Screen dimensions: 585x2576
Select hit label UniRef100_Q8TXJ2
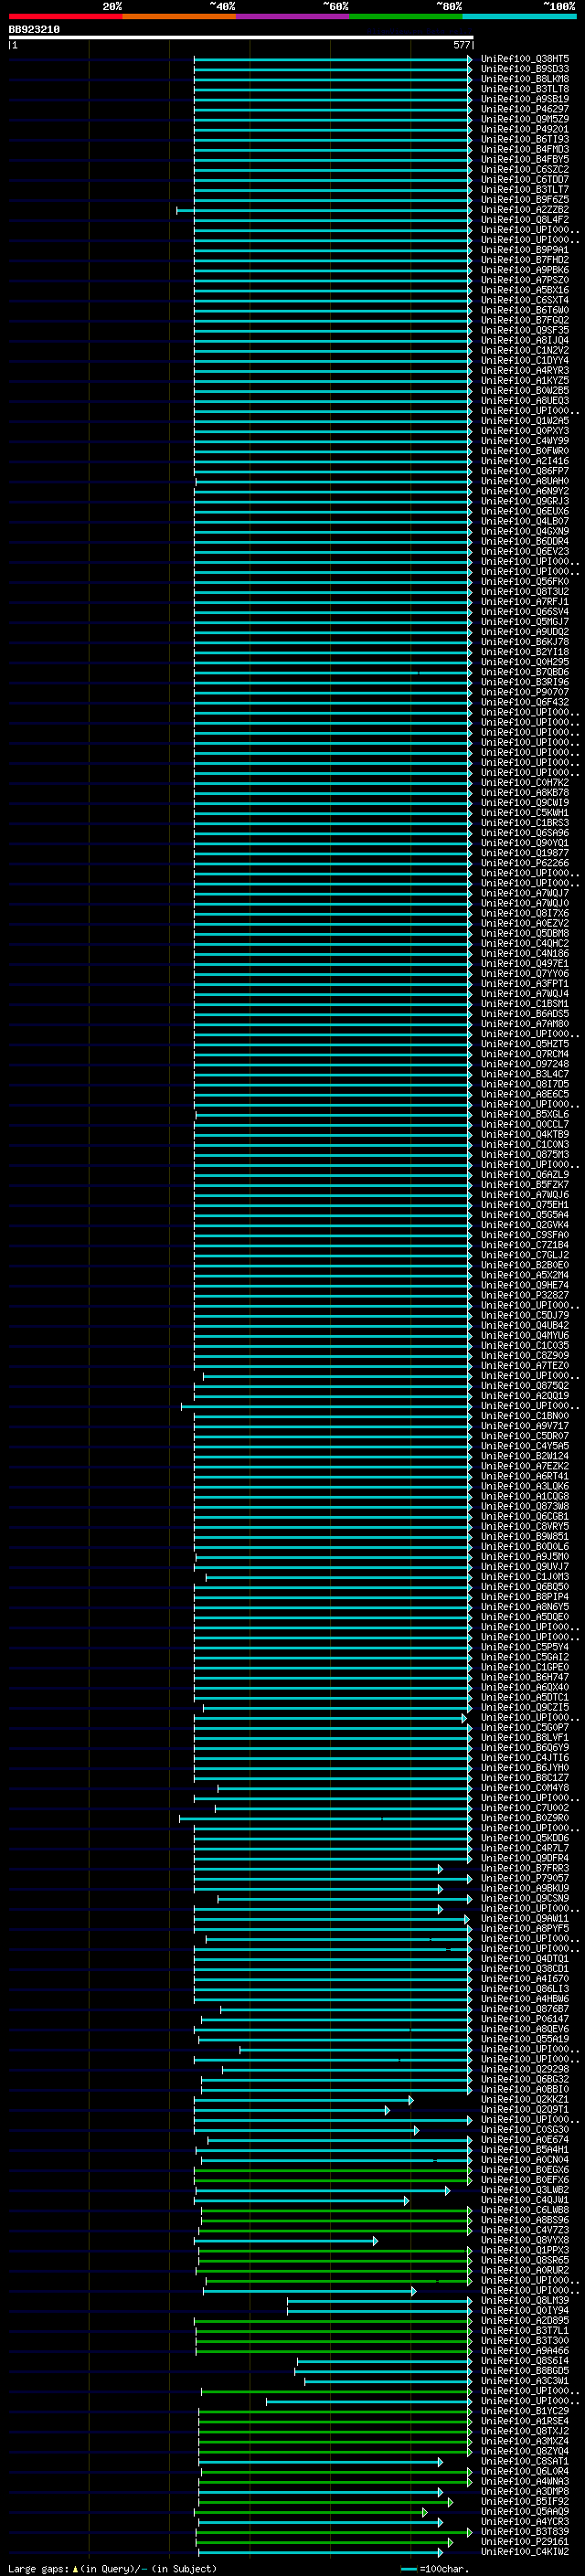point(525,2432)
